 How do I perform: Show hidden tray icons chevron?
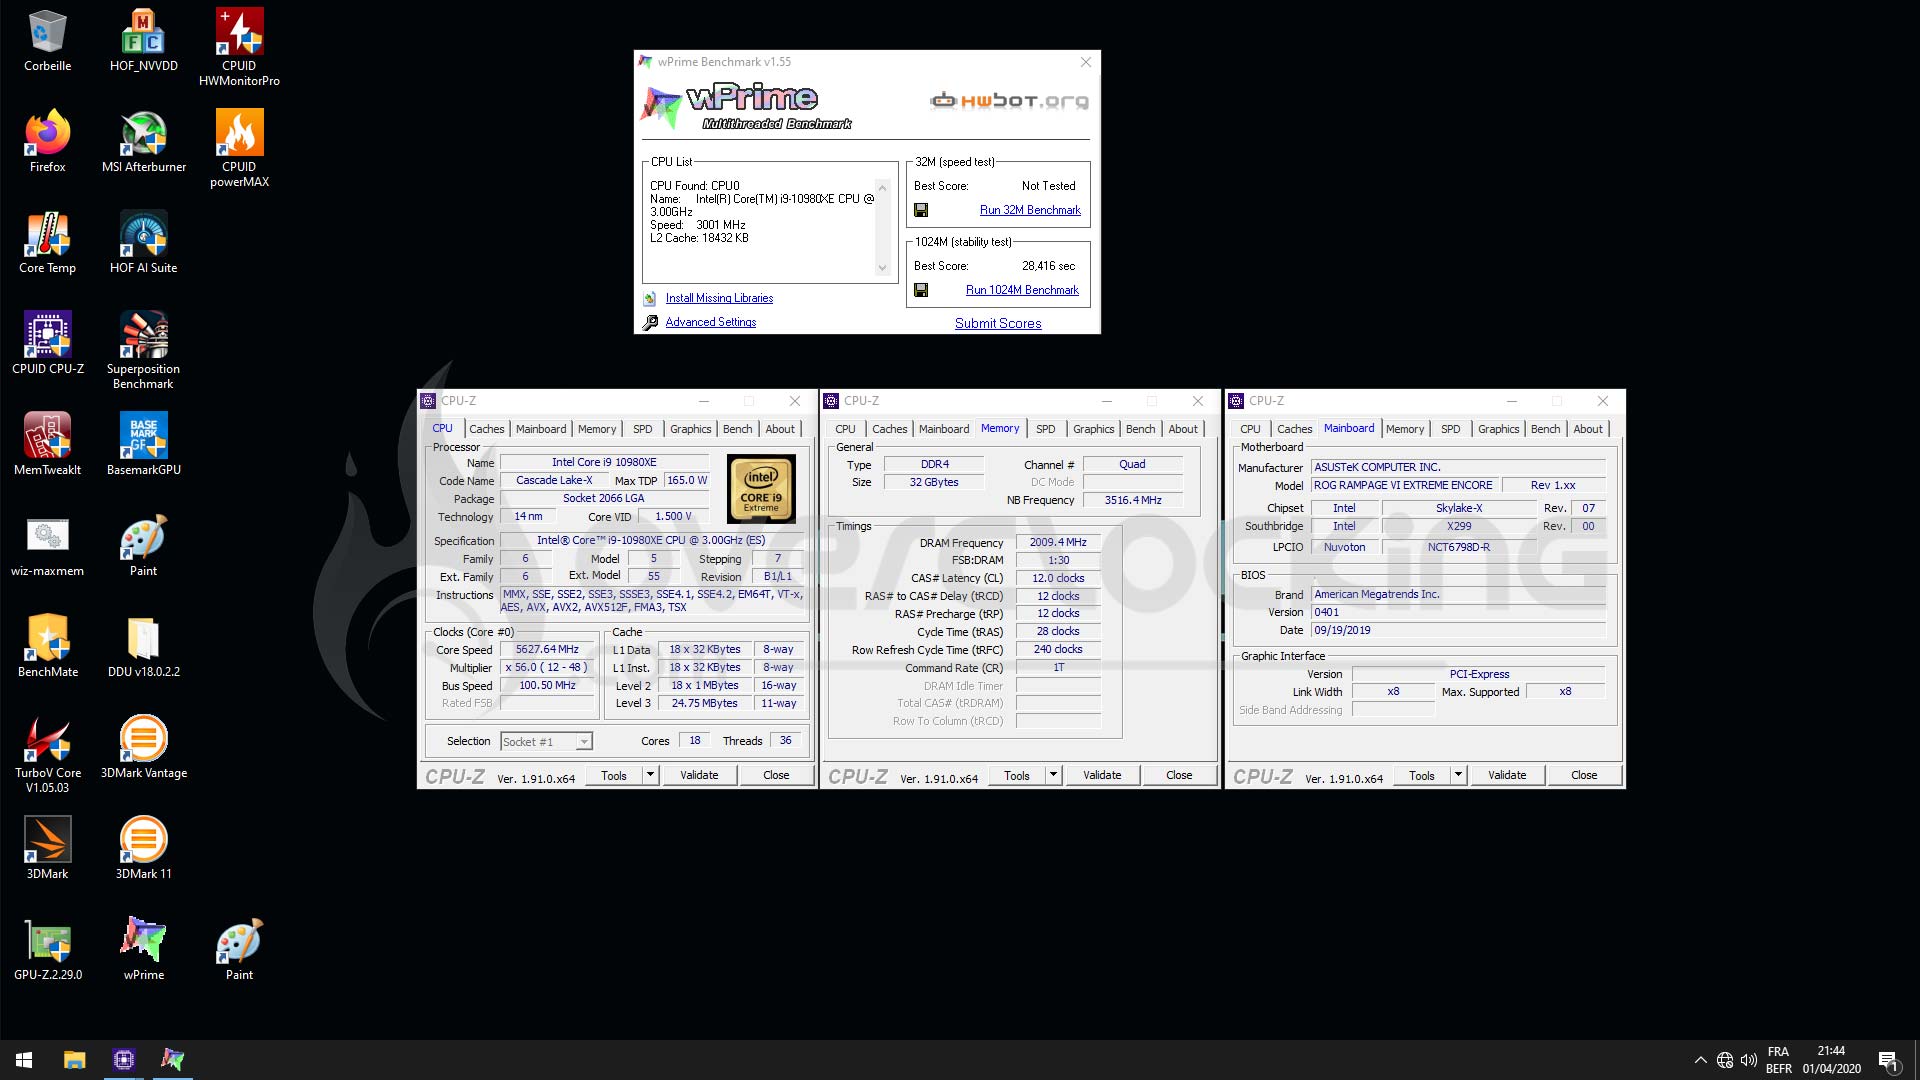point(1700,1060)
